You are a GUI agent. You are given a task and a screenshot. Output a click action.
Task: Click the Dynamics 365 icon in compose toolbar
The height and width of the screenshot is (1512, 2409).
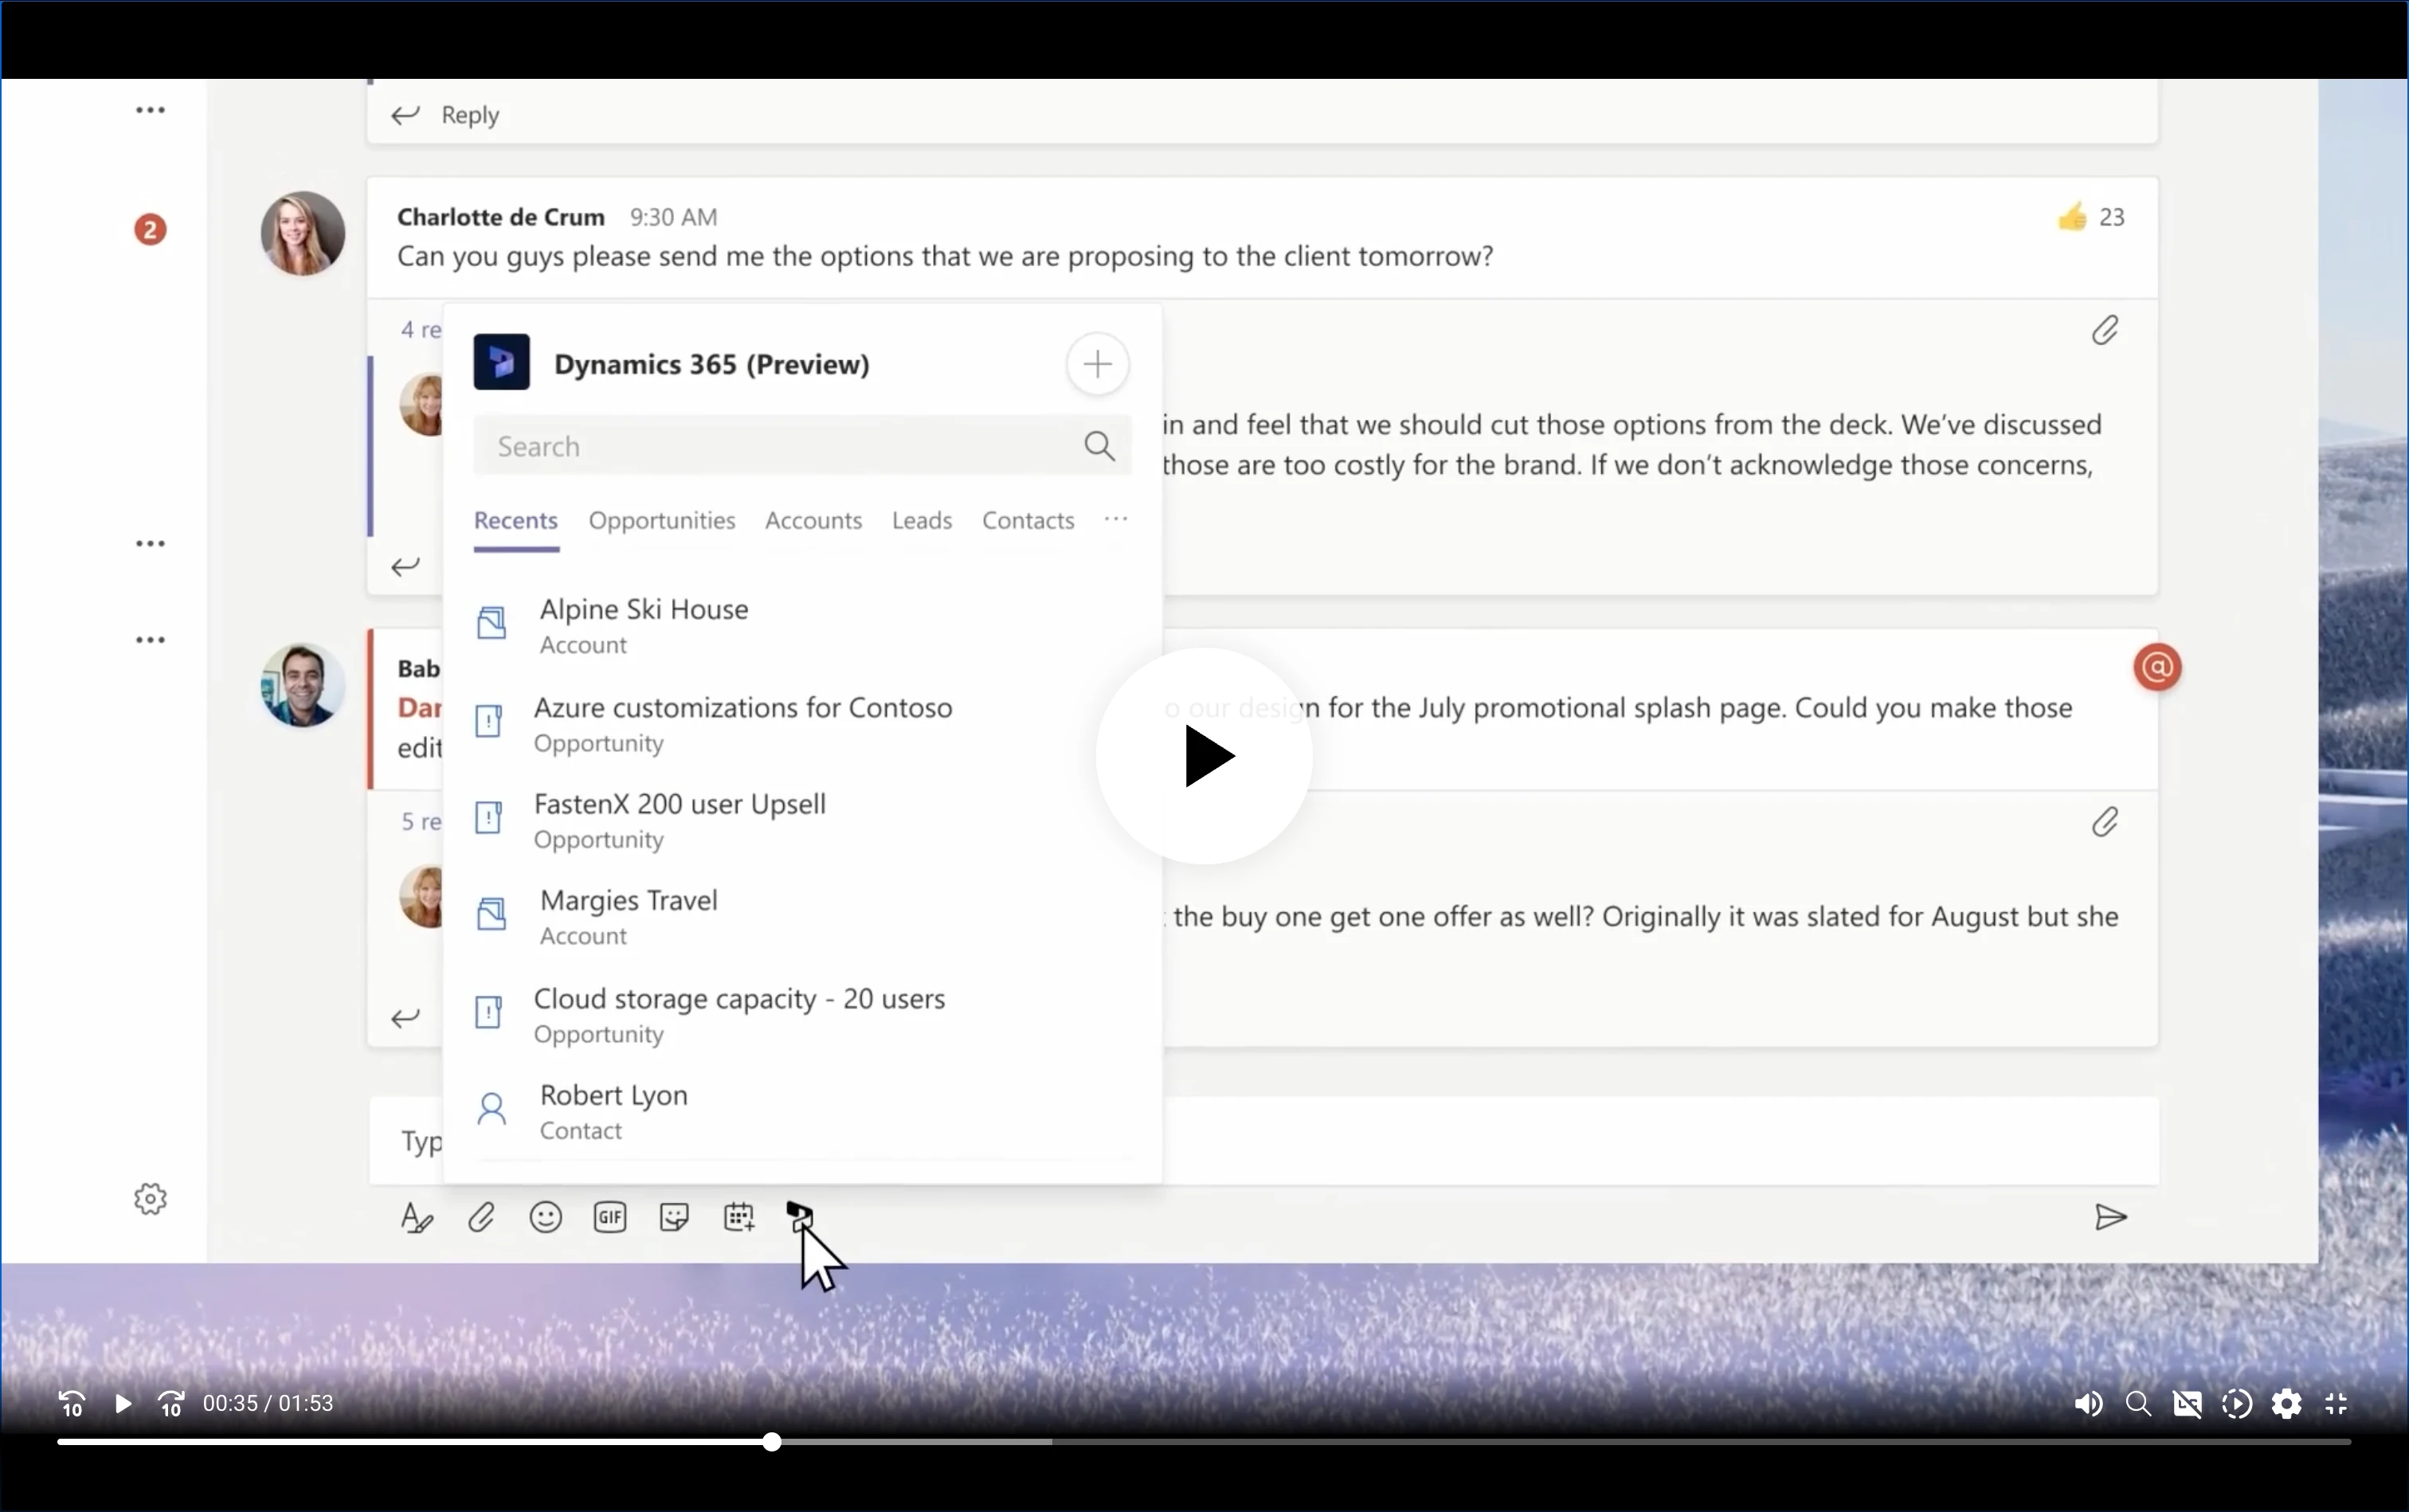click(x=800, y=1216)
